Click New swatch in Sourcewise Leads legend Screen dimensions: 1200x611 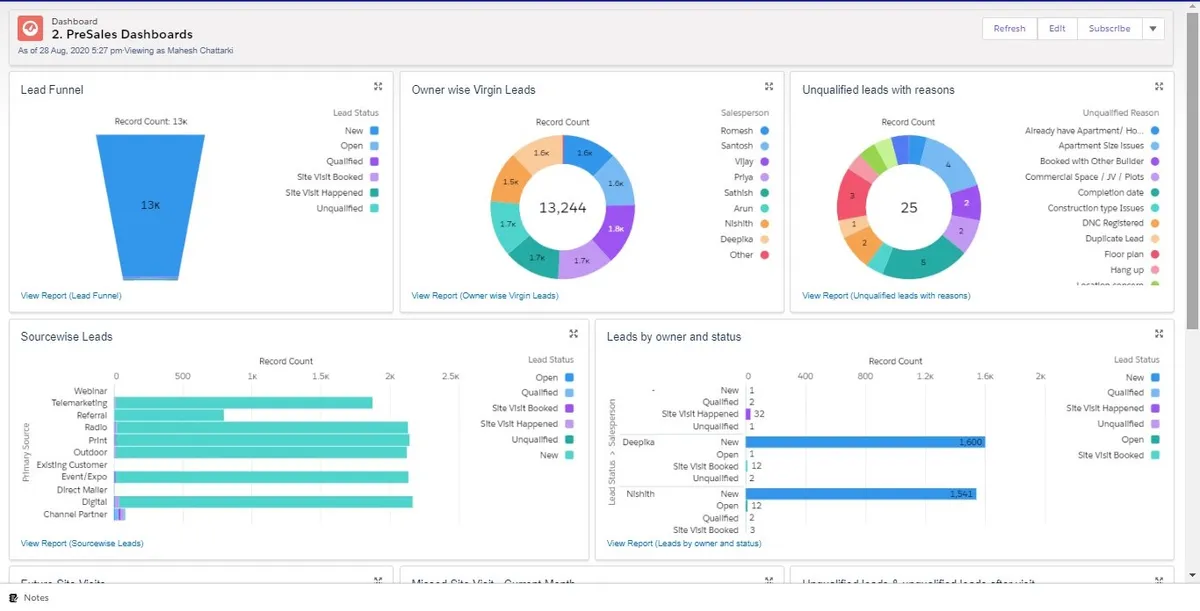569,455
